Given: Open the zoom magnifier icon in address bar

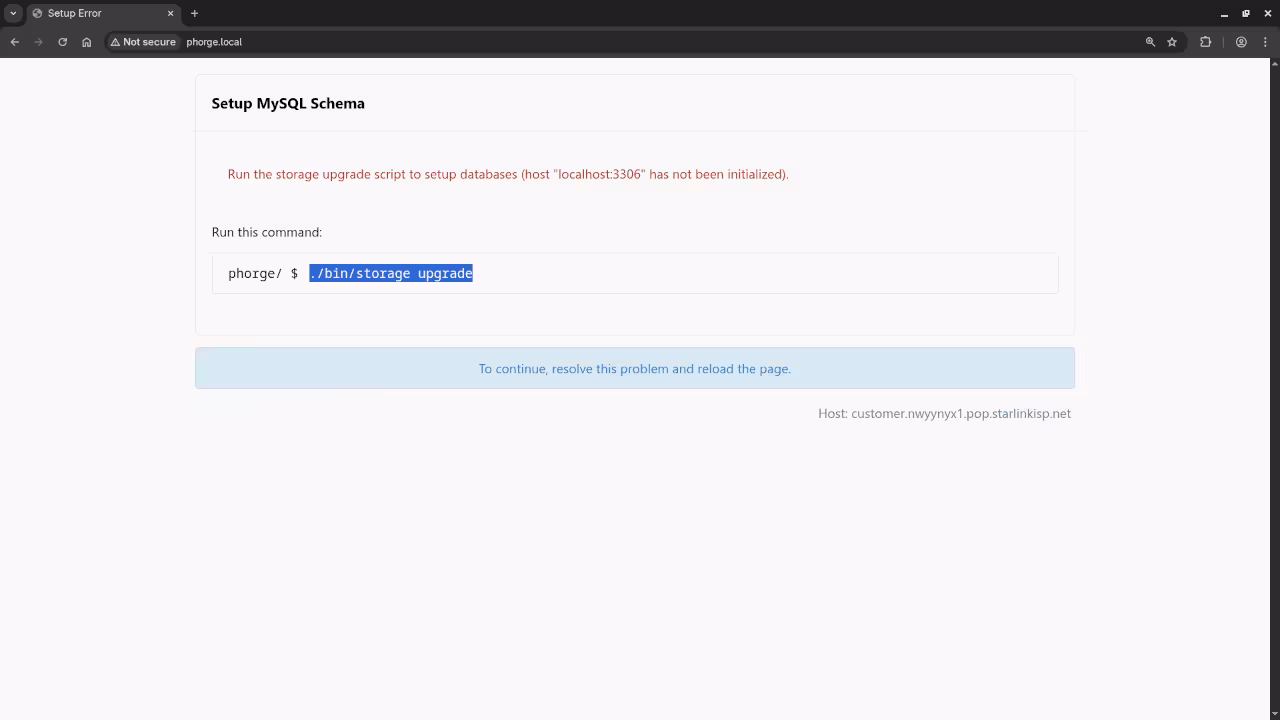Looking at the screenshot, I should pyautogui.click(x=1150, y=42).
